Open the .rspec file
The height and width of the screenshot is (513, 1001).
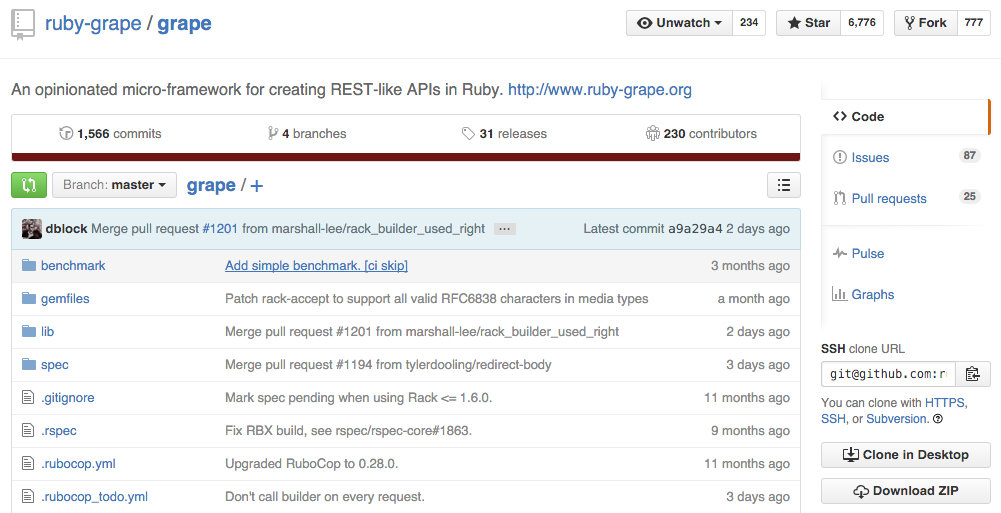(59, 431)
